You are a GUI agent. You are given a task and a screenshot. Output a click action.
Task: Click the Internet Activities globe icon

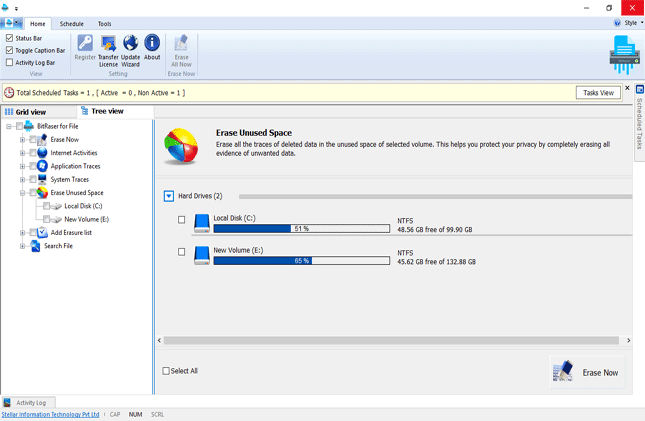(x=42, y=153)
